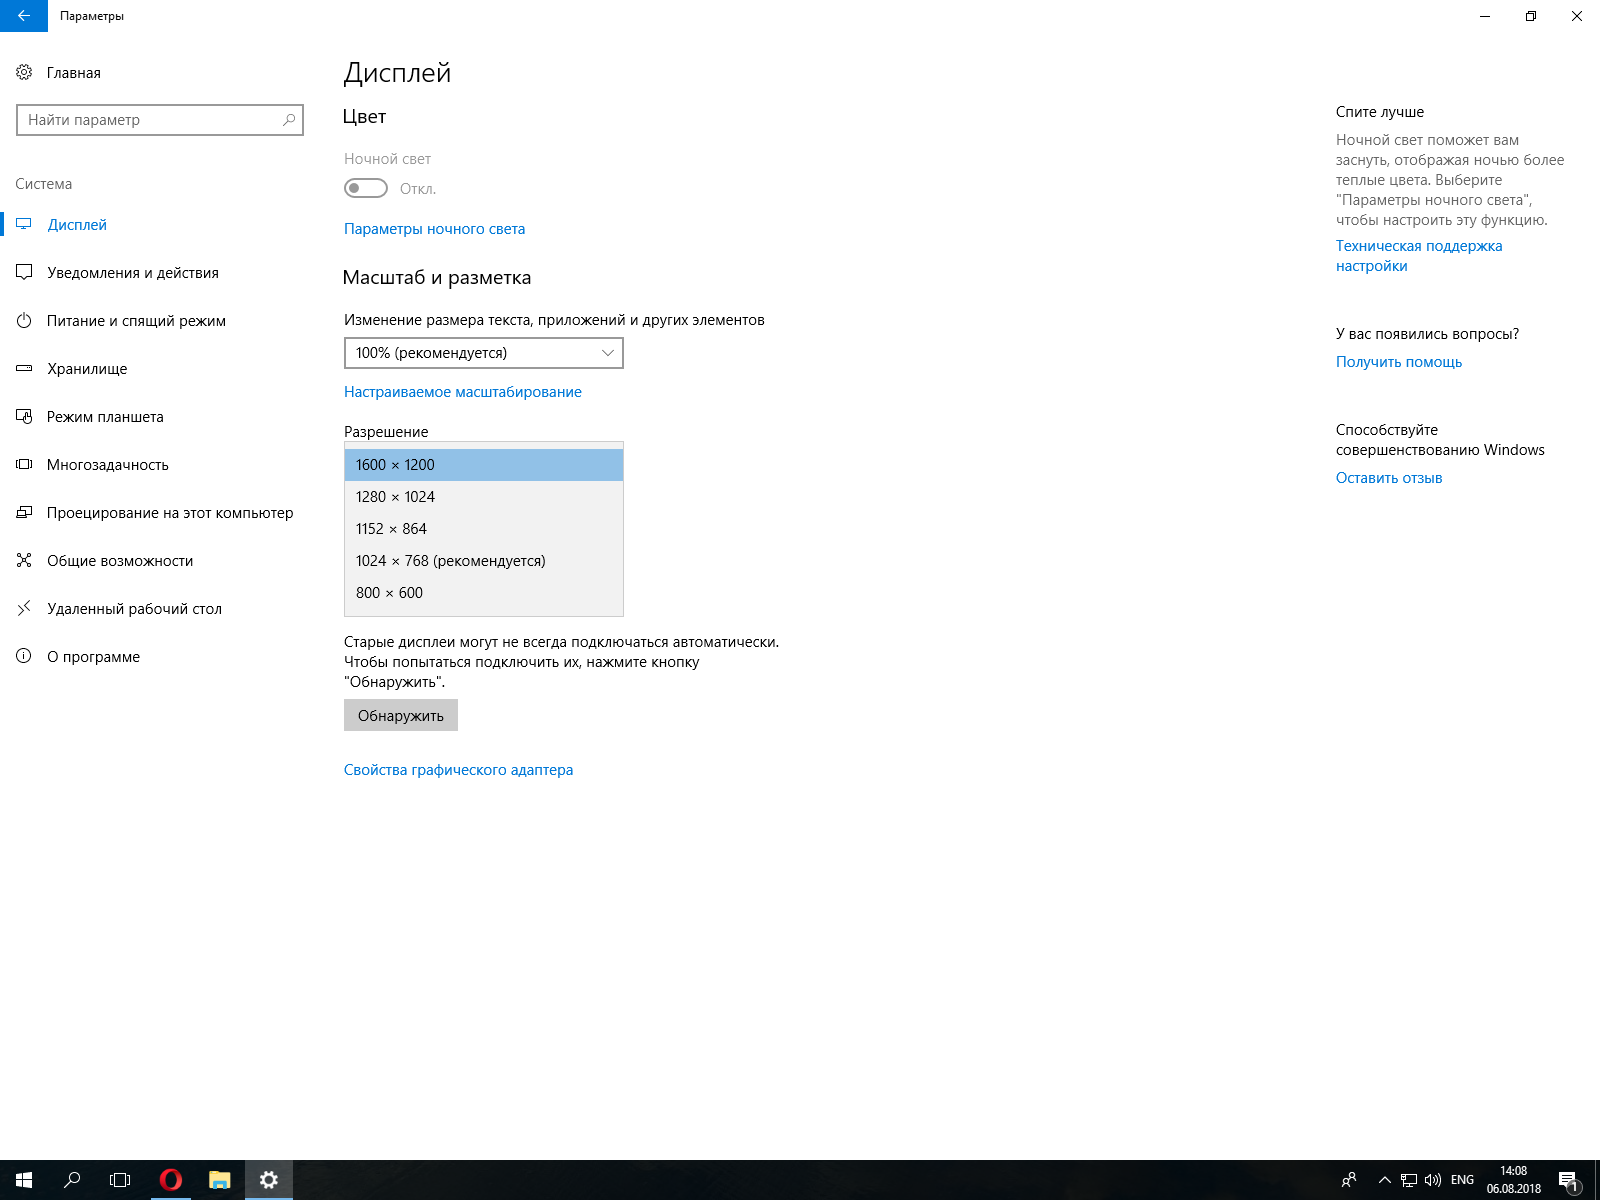Image resolution: width=1600 pixels, height=1200 pixels.
Task: Click the Leave feedback link
Action: pos(1389,478)
